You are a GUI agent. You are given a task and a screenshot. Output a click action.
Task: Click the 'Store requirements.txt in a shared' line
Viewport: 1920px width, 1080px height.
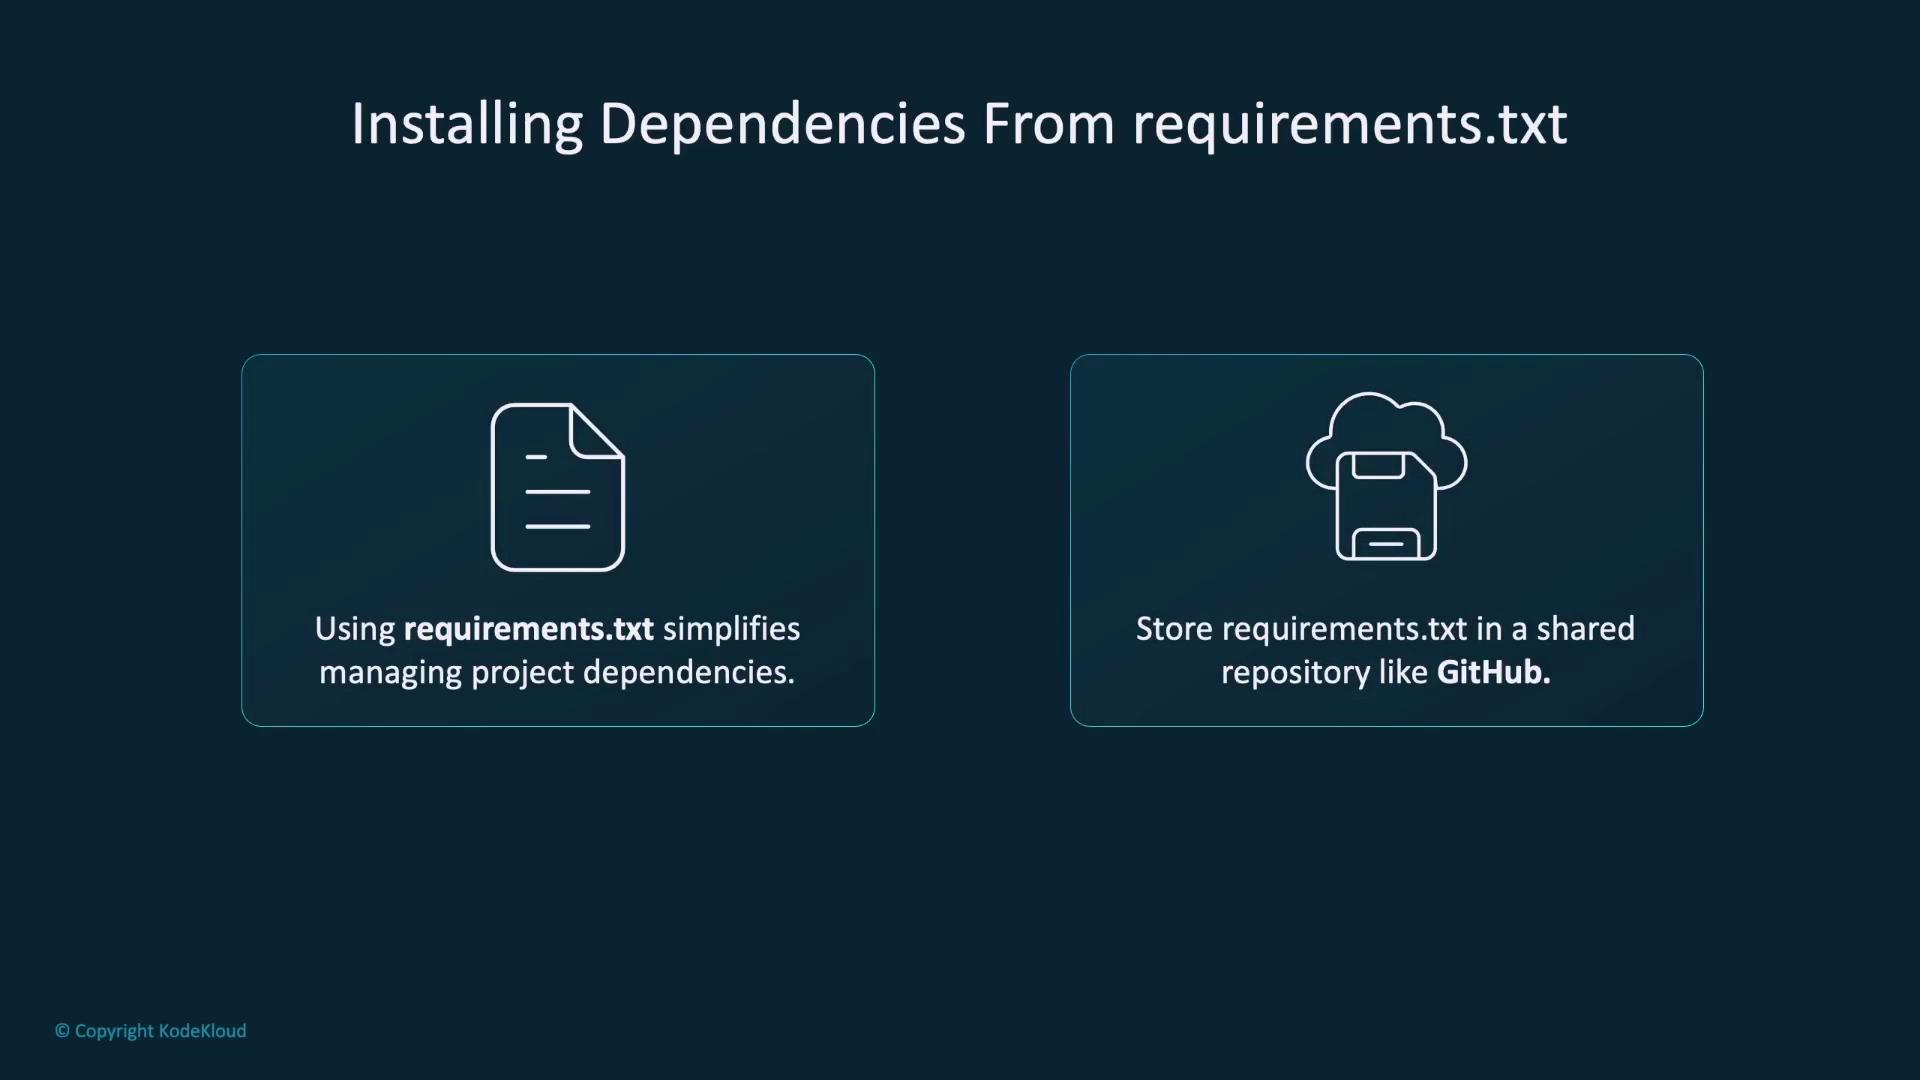(1385, 629)
